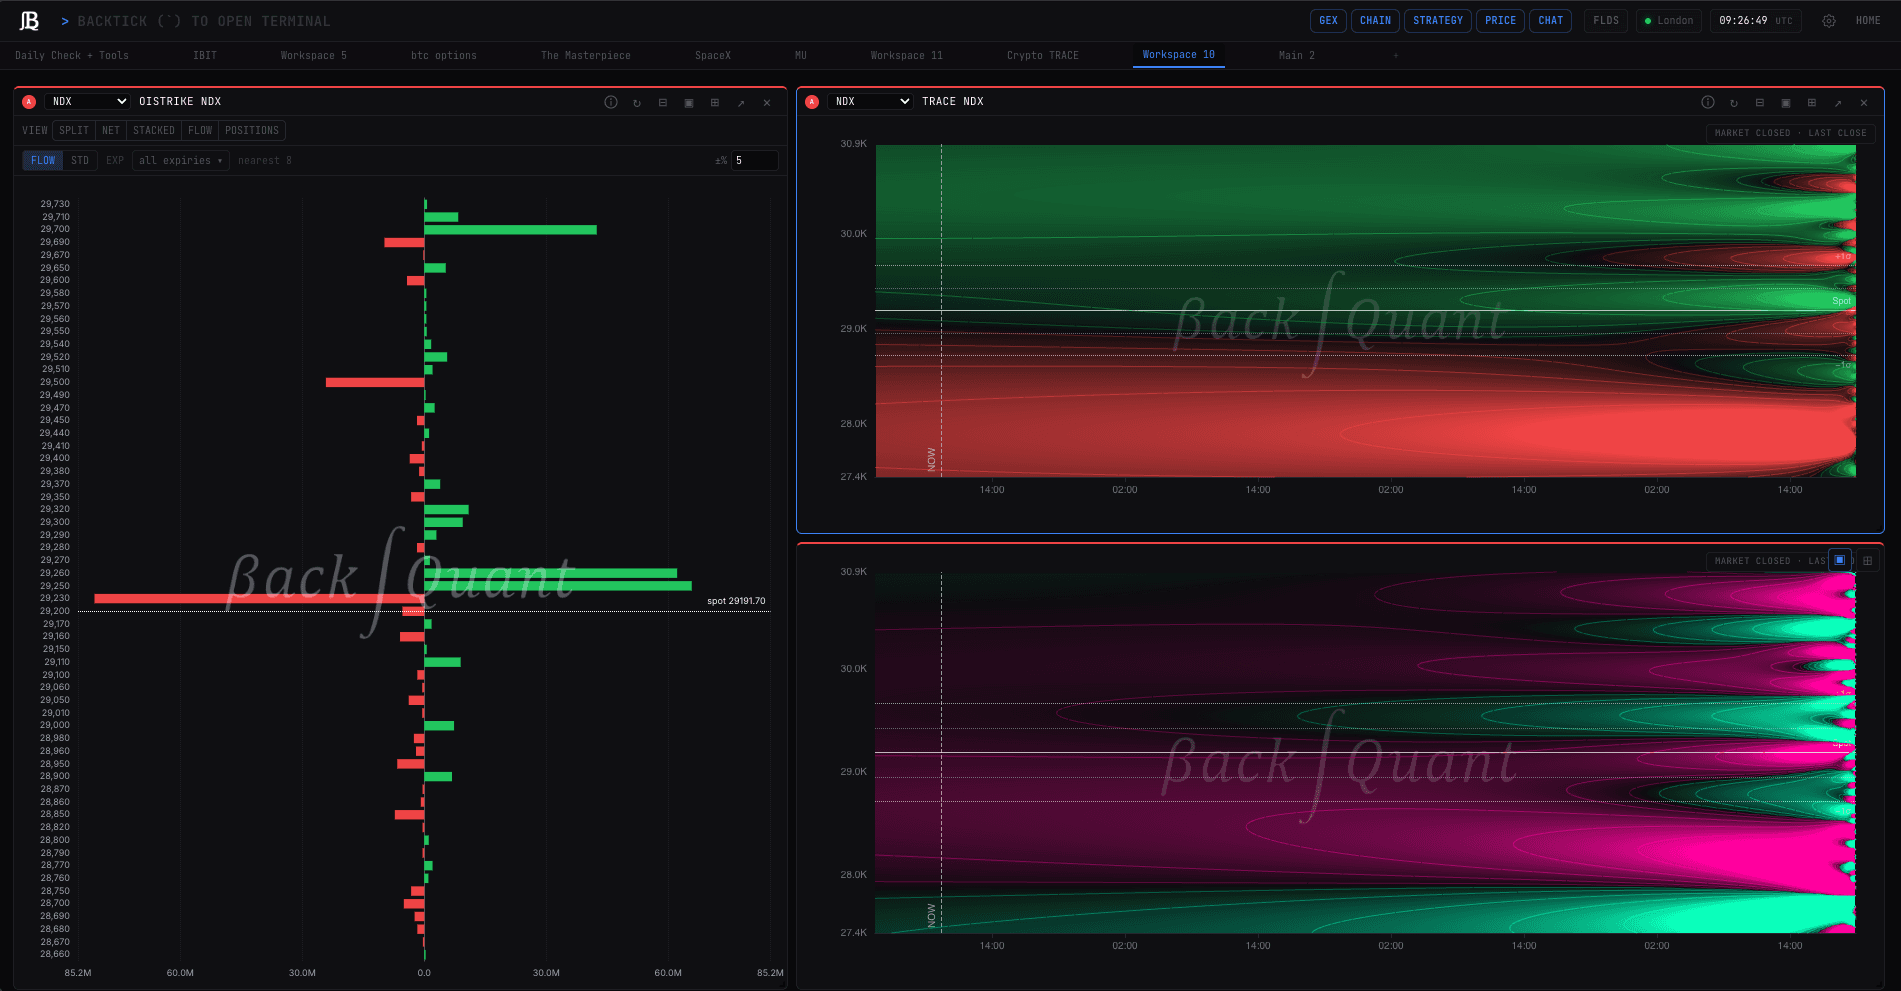
Task: Open info icon in OISTRIKE NDX panel
Action: (611, 102)
